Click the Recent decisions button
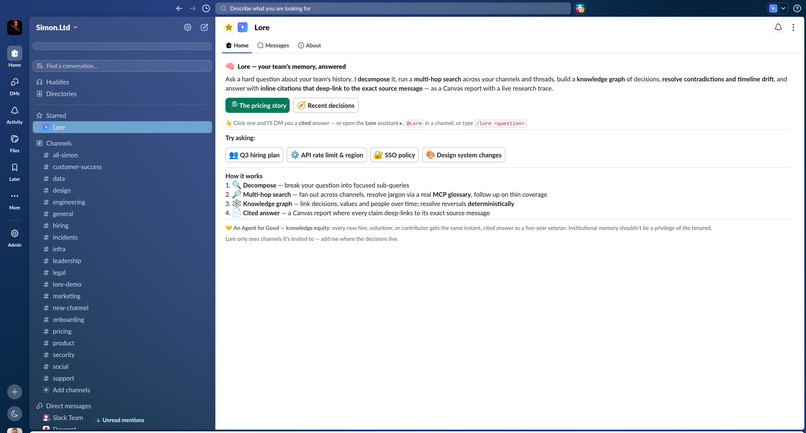806x433 pixels. 326,105
